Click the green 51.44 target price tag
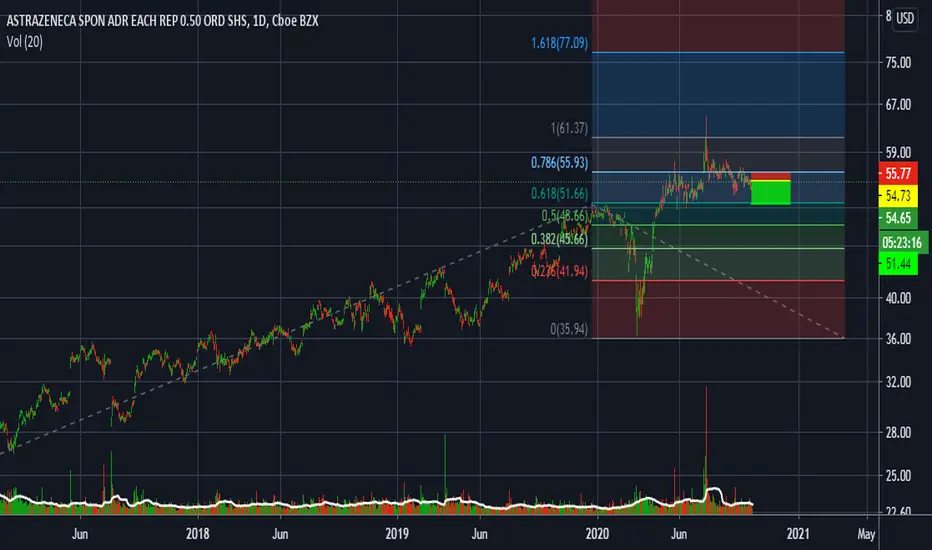Image resolution: width=932 pixels, height=550 pixels. pyautogui.click(x=898, y=263)
